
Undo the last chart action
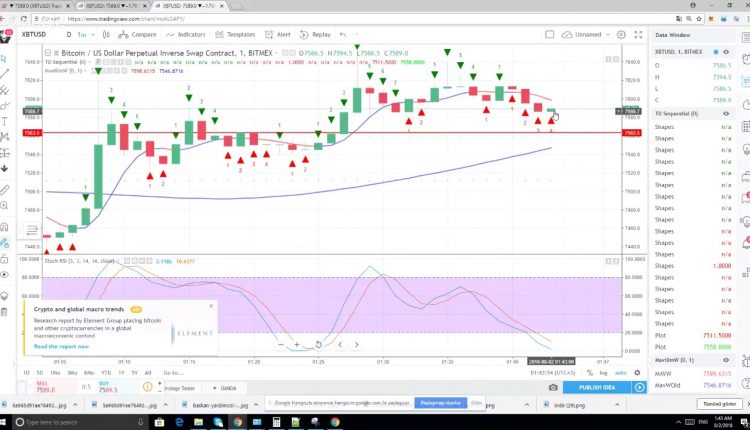click(343, 34)
